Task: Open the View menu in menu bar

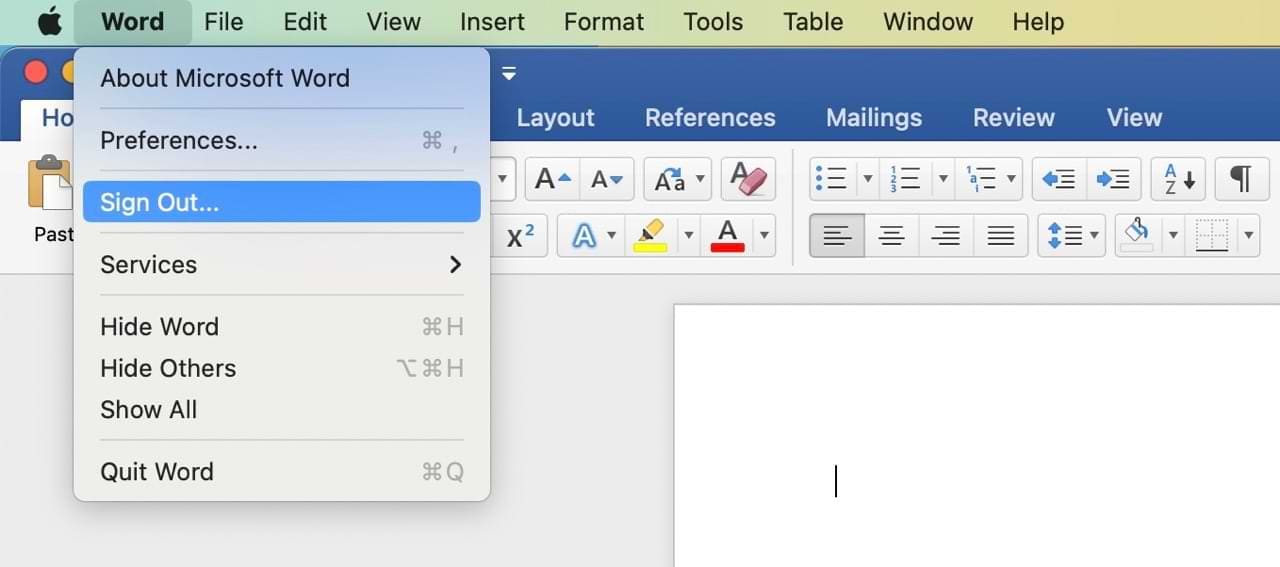Action: click(394, 22)
